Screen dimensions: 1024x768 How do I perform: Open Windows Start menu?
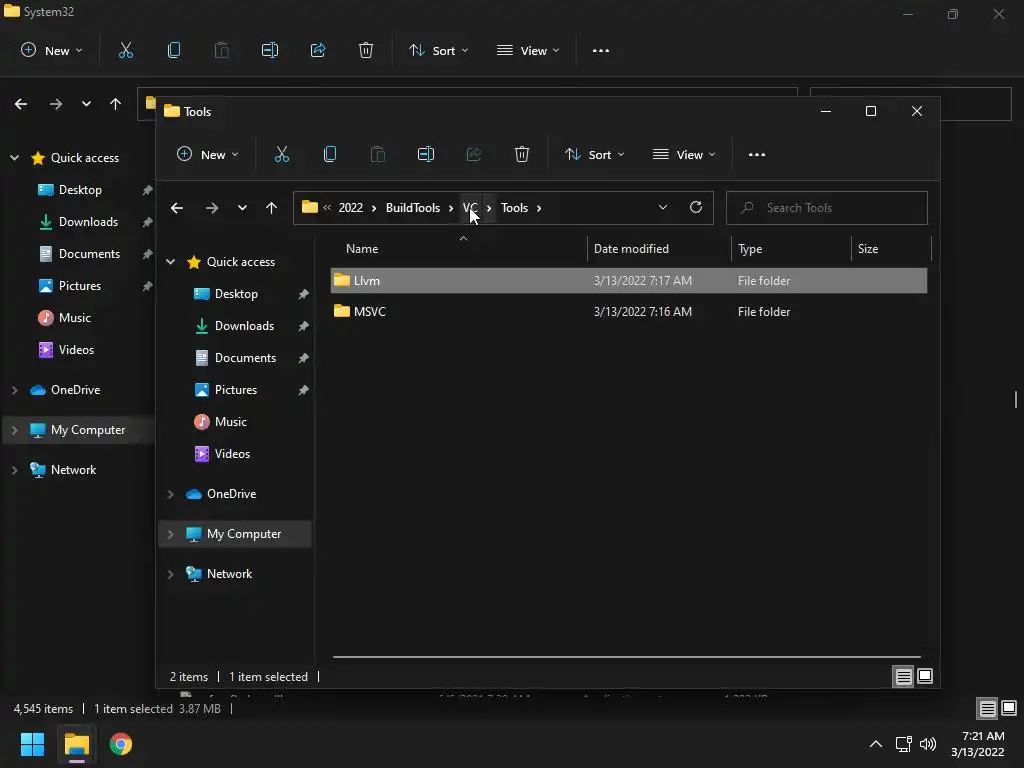coord(32,744)
